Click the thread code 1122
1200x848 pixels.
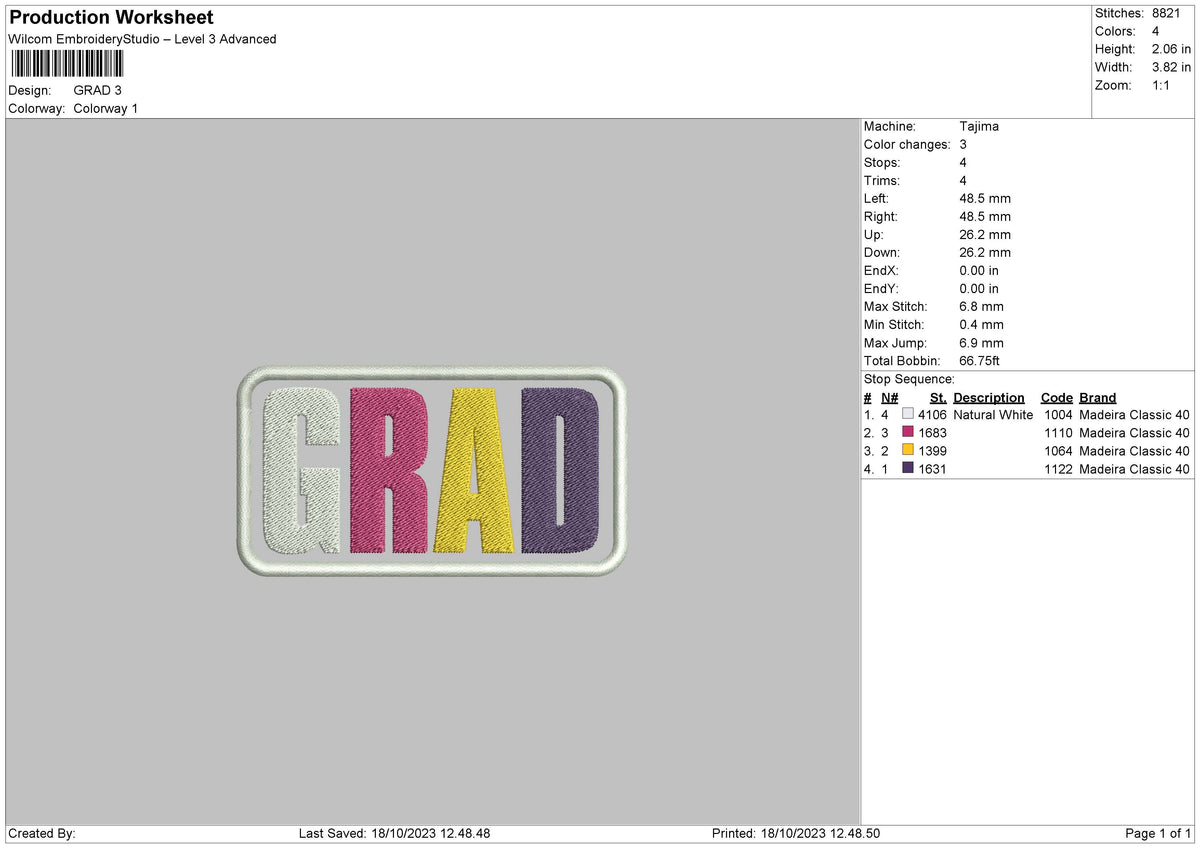1058,468
